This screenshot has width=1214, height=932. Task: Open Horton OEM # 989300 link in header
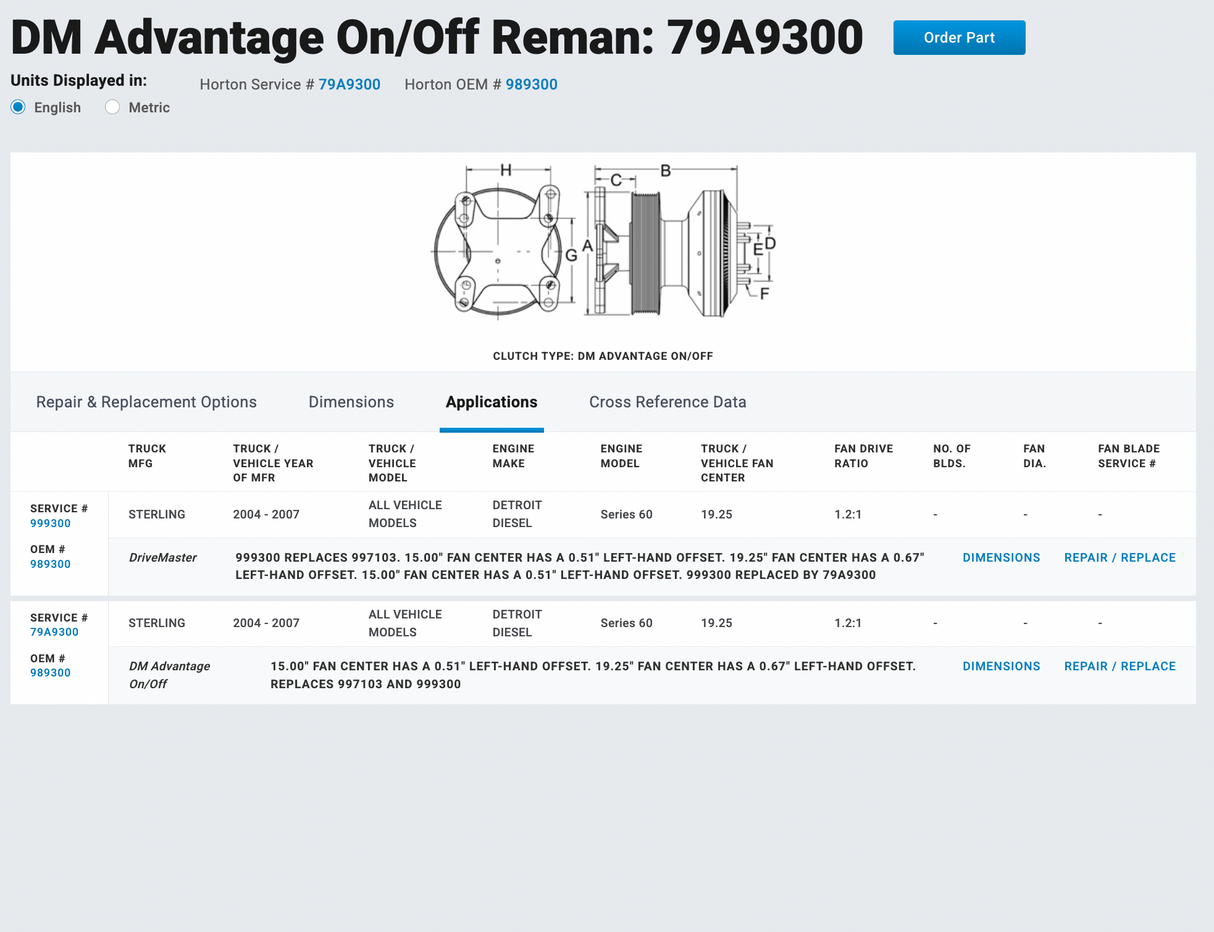[531, 85]
